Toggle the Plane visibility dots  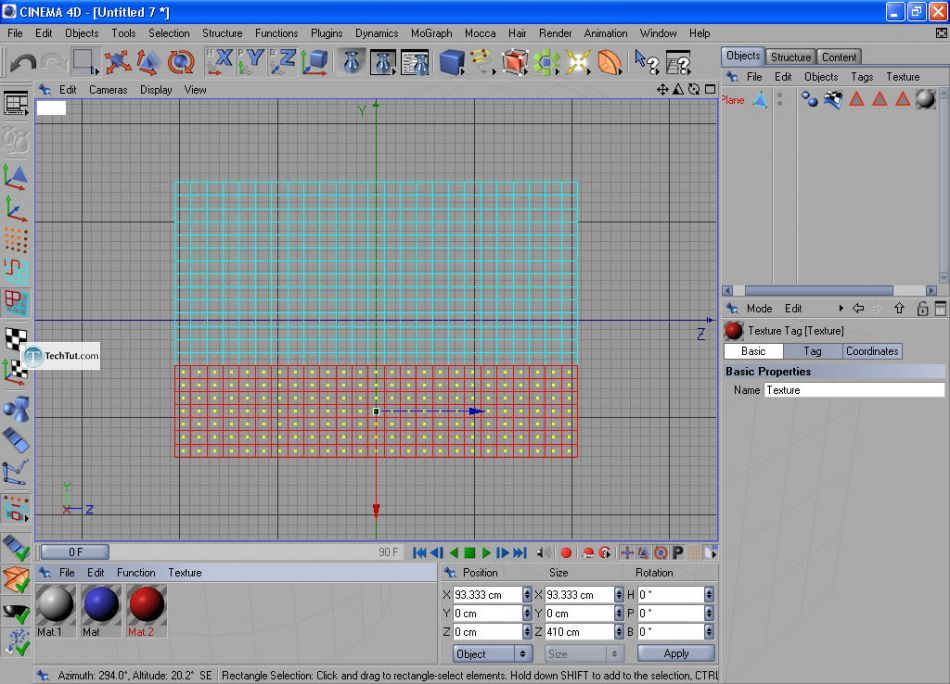click(x=780, y=99)
